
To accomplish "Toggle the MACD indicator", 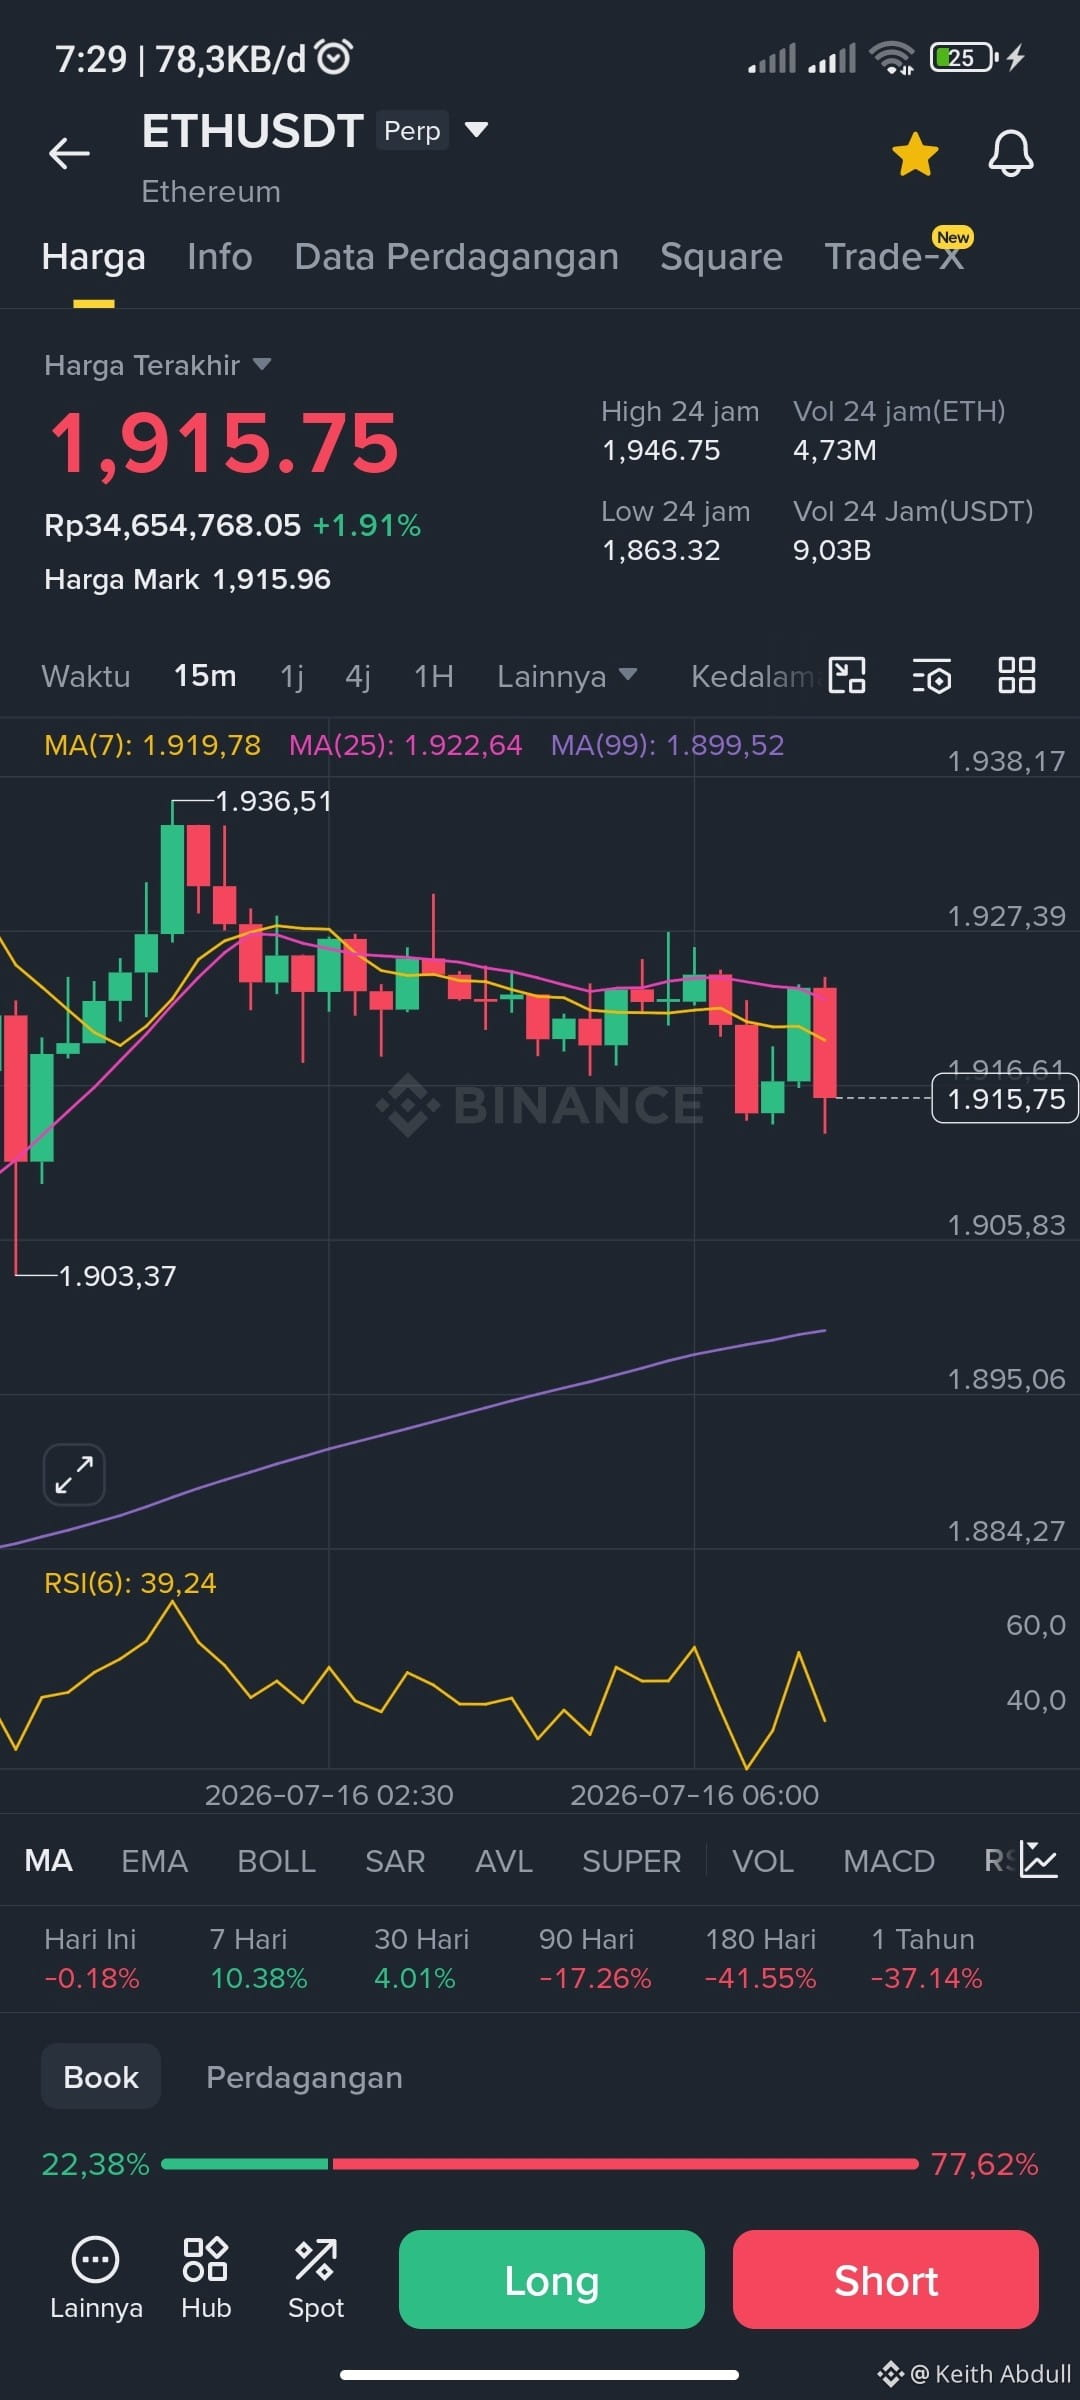I will click(x=889, y=1861).
